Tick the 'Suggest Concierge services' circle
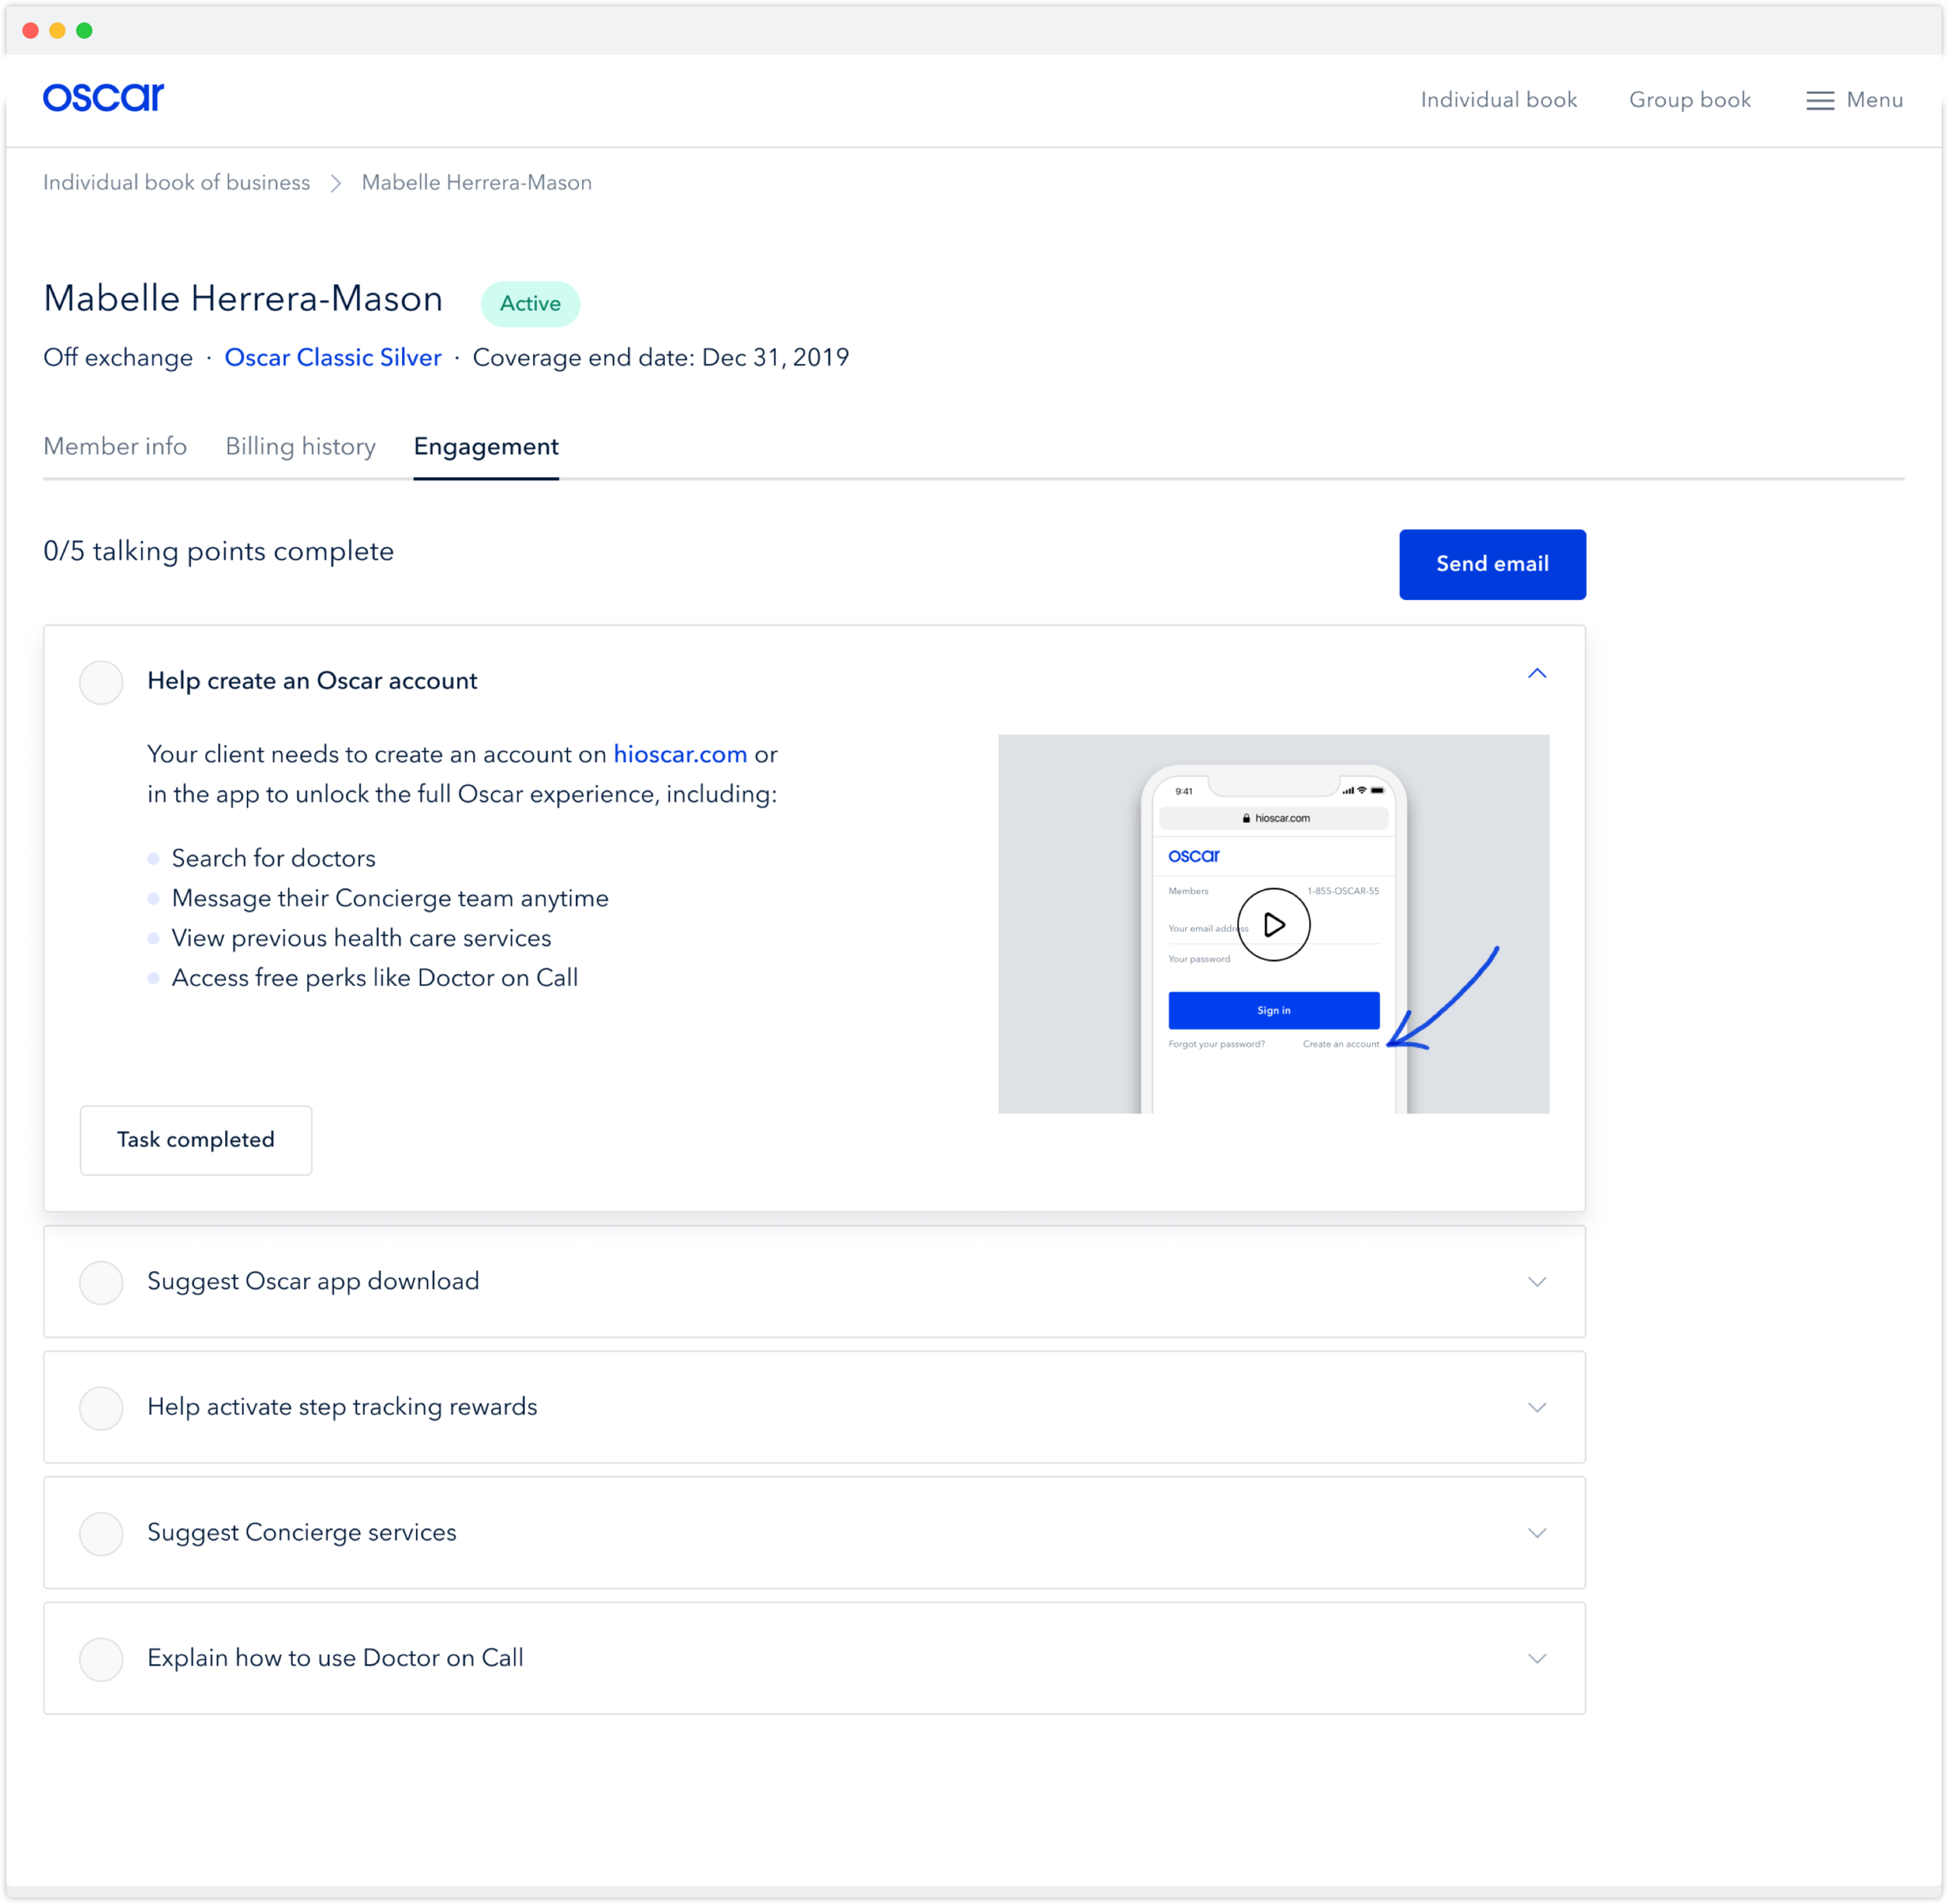The width and height of the screenshot is (1948, 1904). click(101, 1533)
